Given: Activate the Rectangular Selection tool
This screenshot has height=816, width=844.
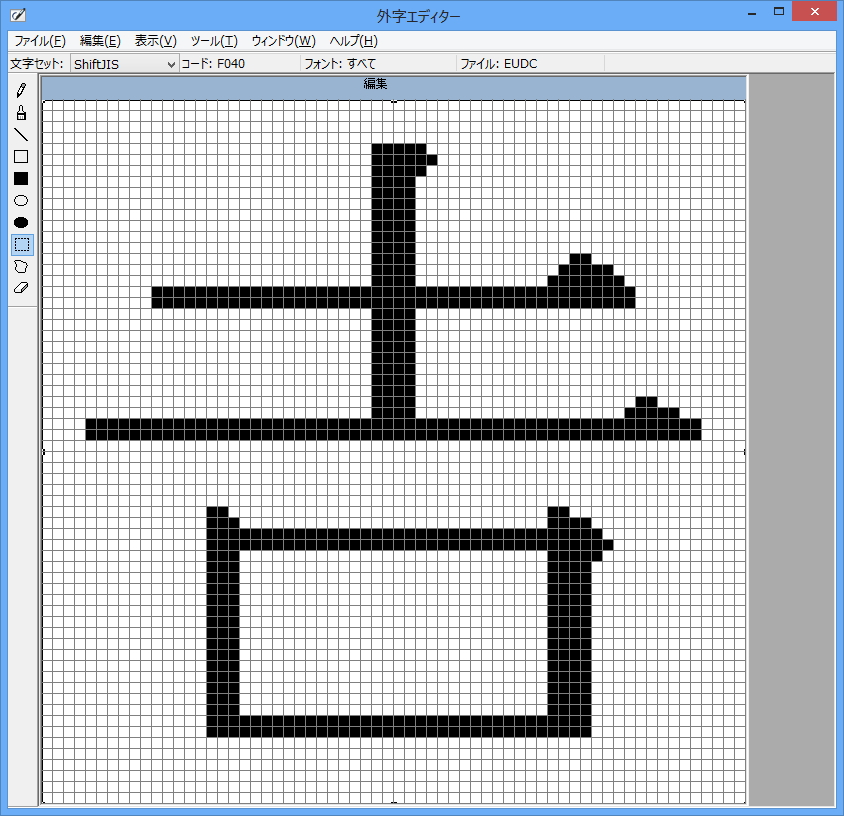Looking at the screenshot, I should (x=21, y=245).
